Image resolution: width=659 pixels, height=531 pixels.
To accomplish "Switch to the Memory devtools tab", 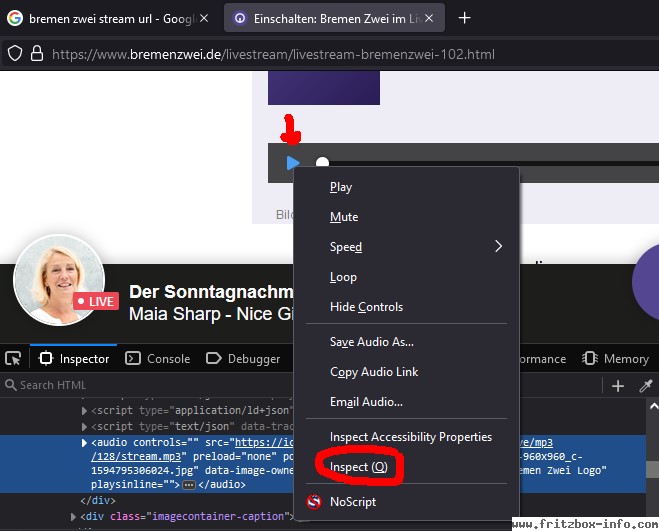I will [x=616, y=359].
